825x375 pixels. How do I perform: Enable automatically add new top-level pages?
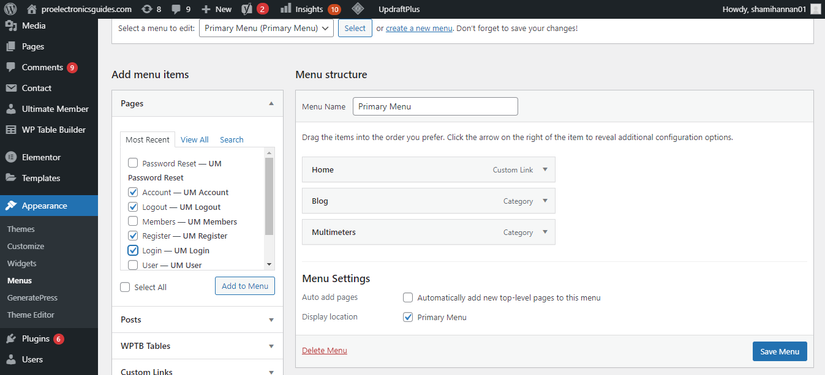pyautogui.click(x=408, y=298)
